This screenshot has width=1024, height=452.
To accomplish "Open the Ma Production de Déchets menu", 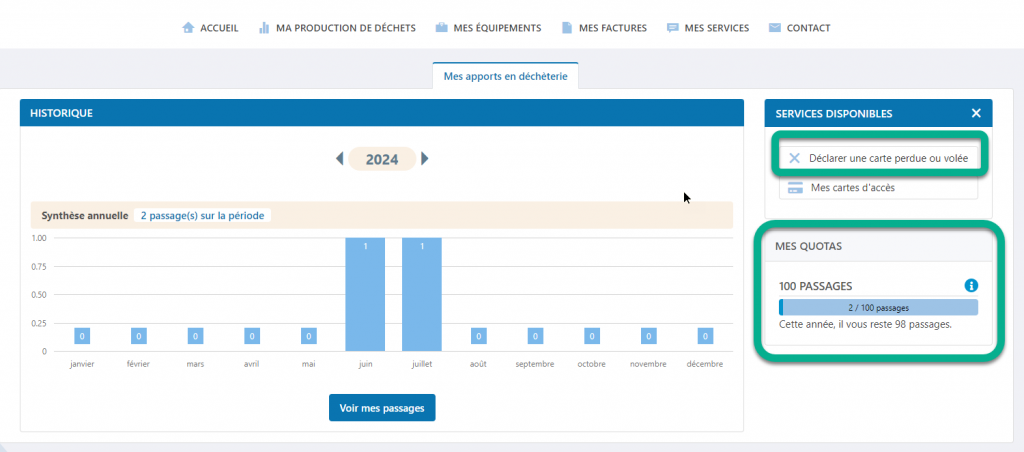I will click(x=345, y=28).
